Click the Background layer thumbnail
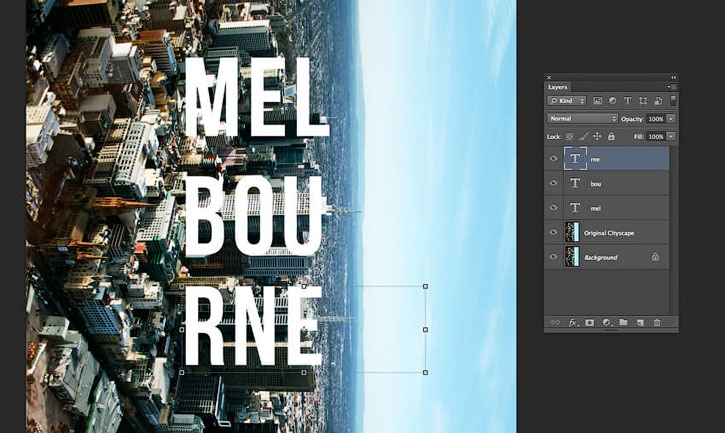725x433 pixels. pyautogui.click(x=572, y=256)
